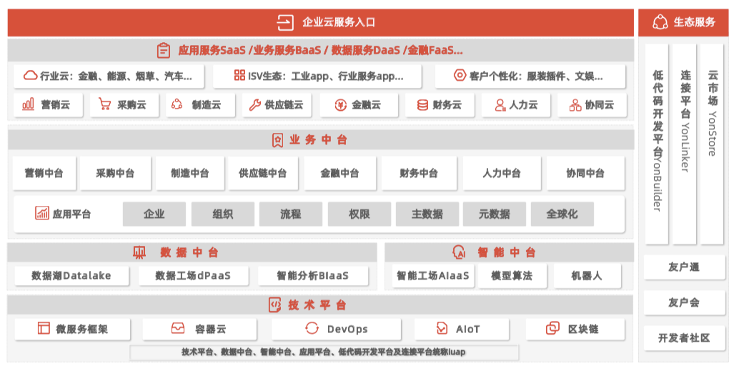Click the clipboard icon beside 应用服务SaaS
The height and width of the screenshot is (371, 739).
coord(163,50)
